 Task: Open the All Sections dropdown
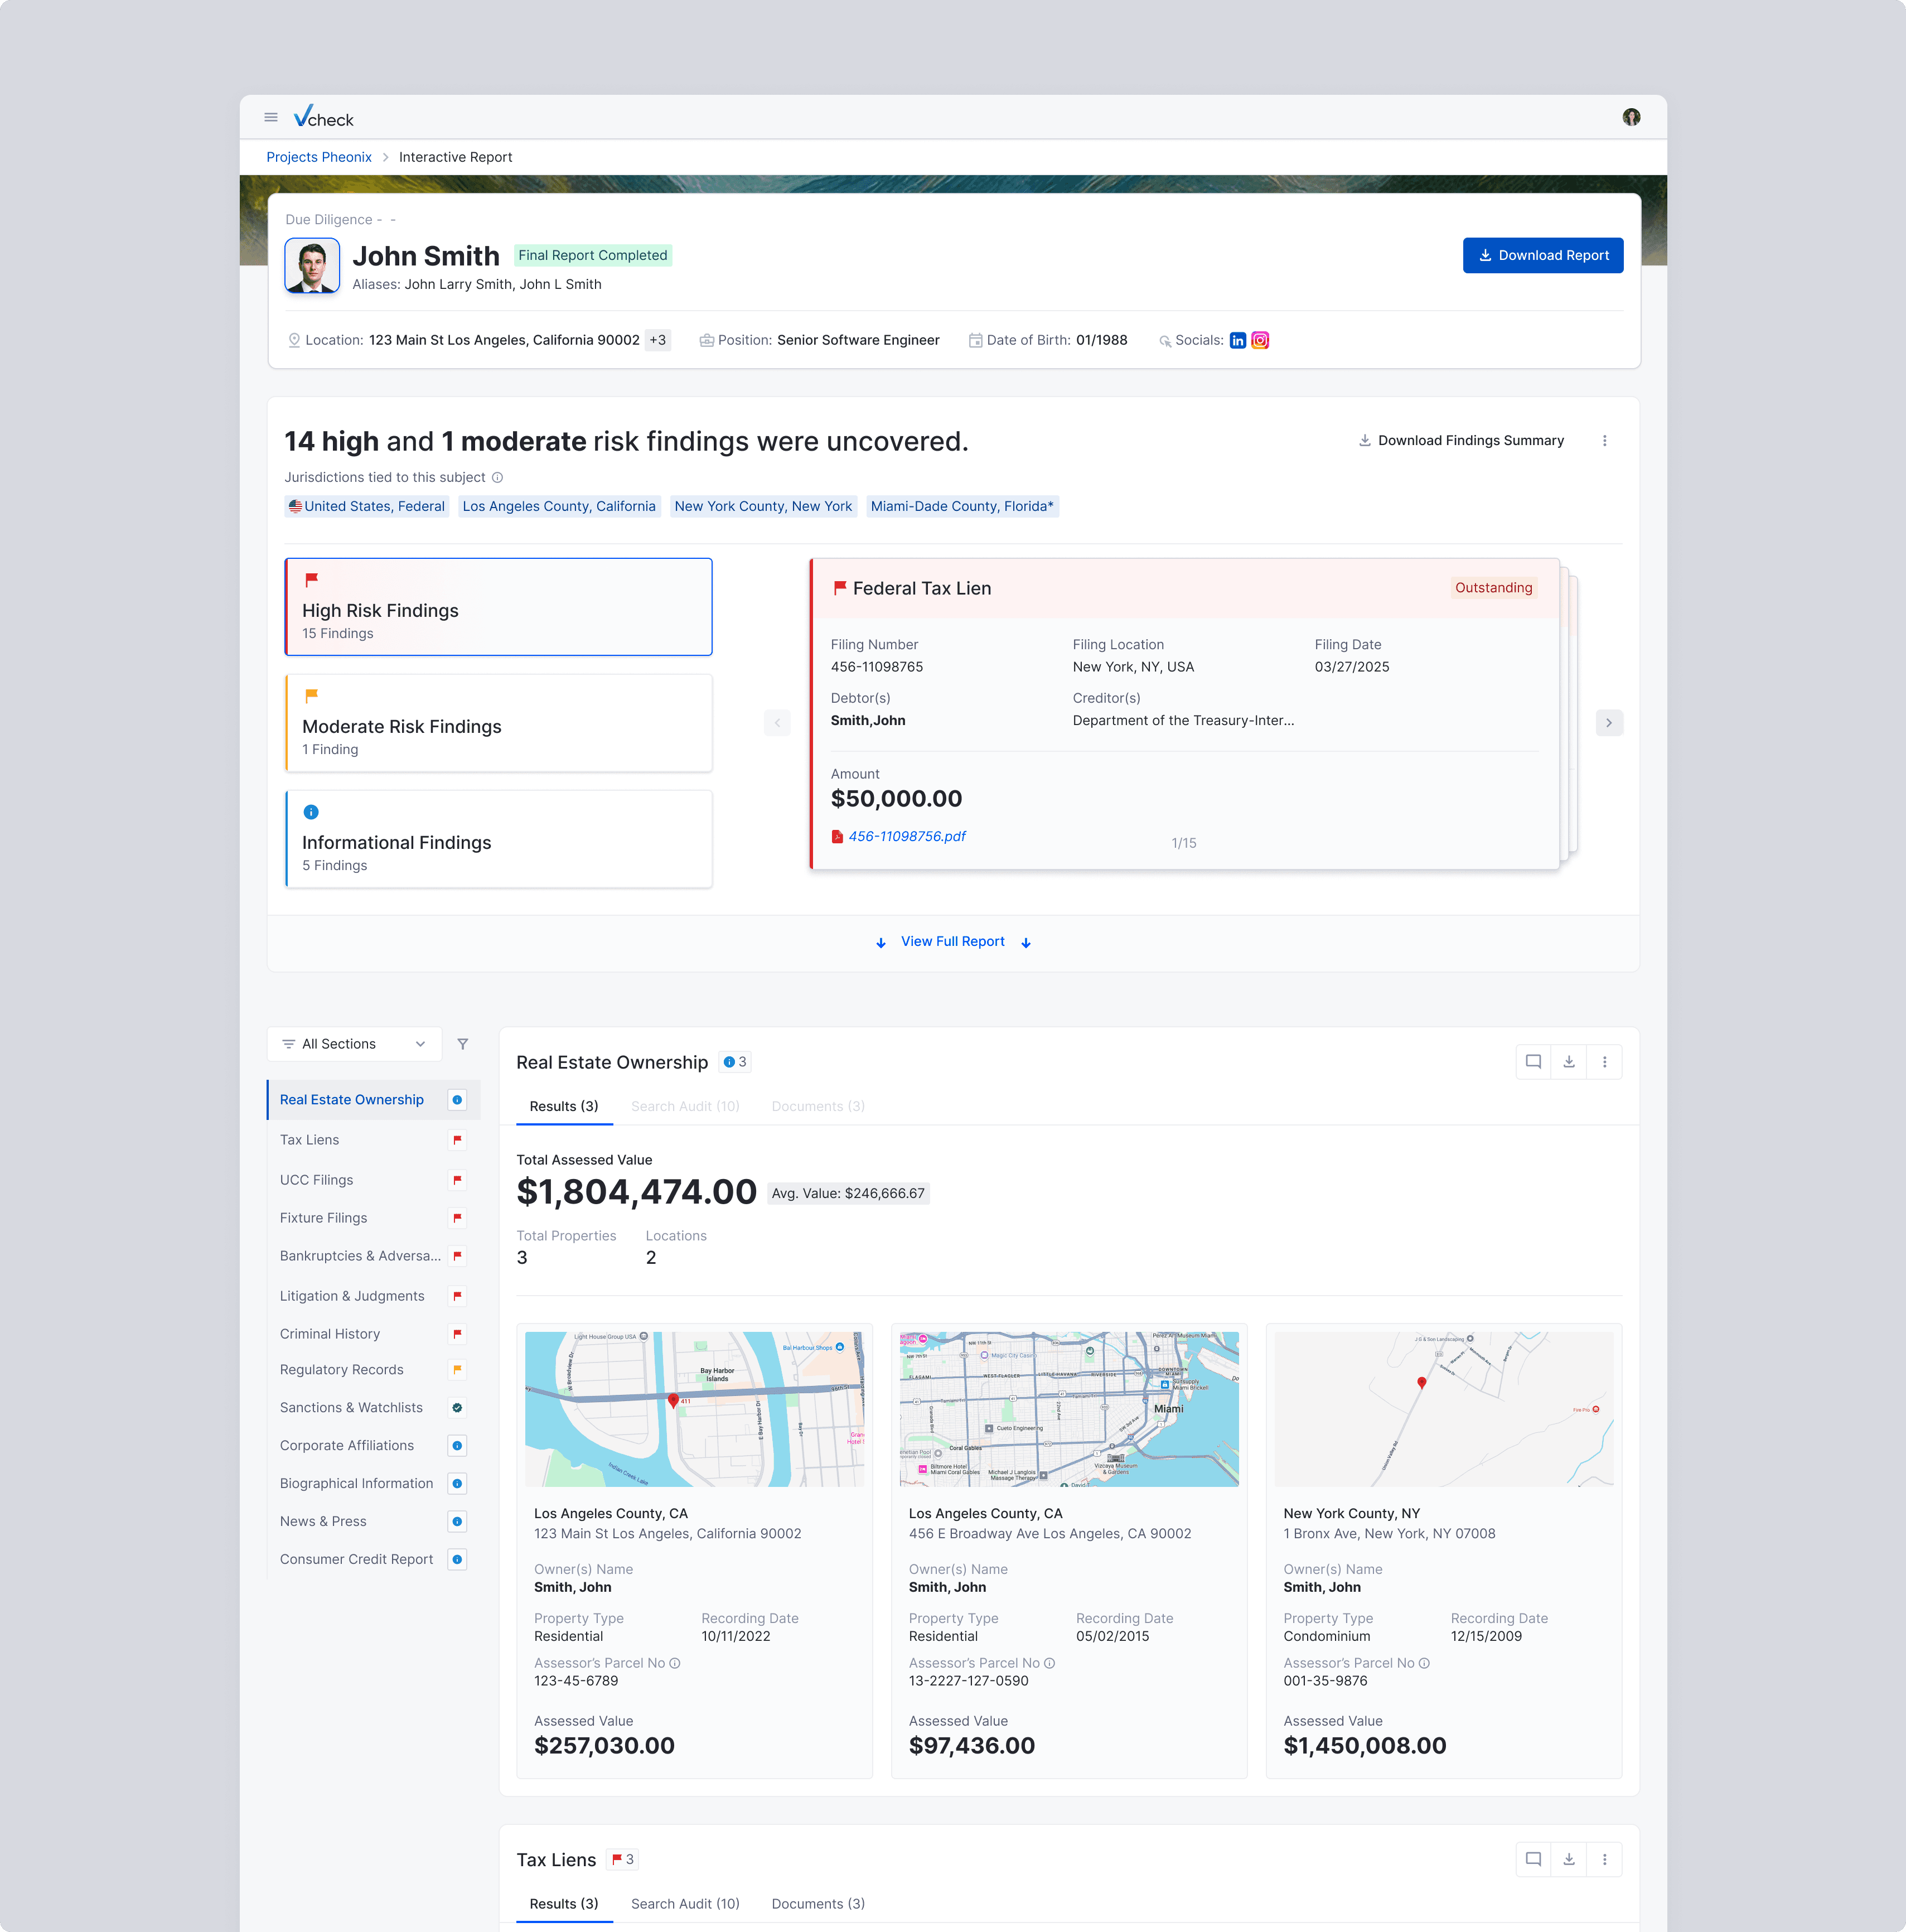(x=354, y=1044)
